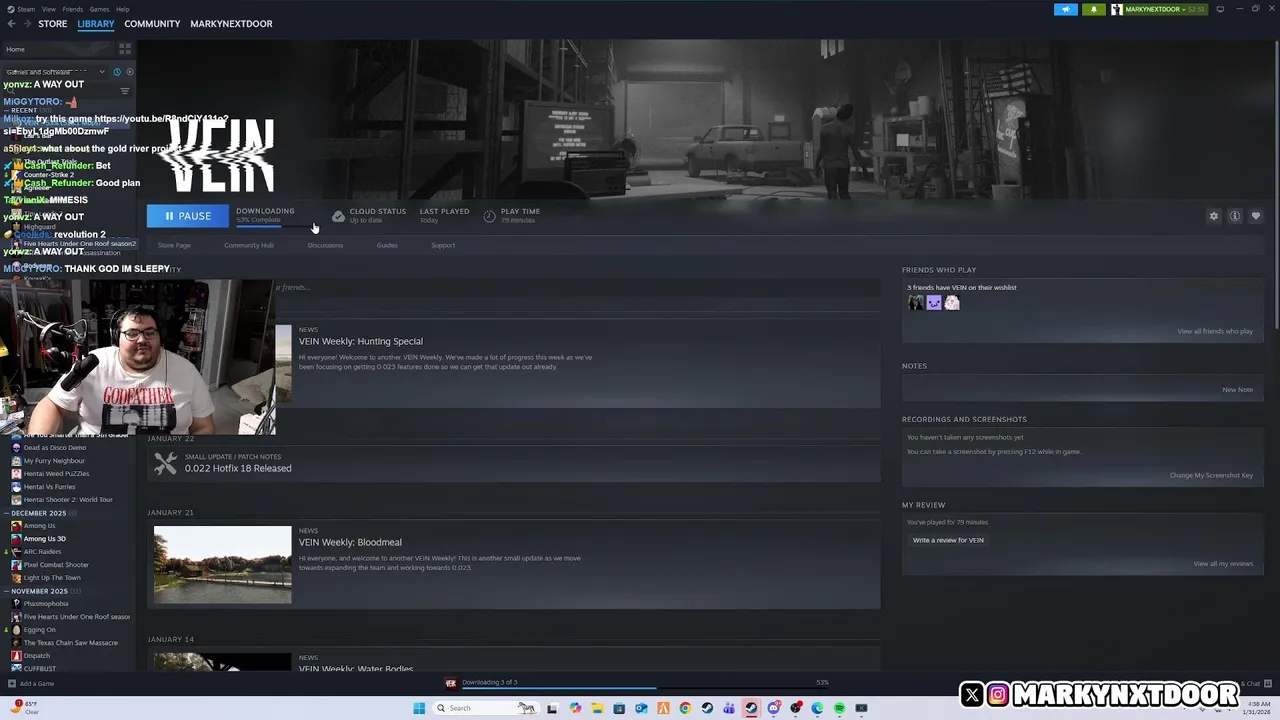Pause the VEIN download
The height and width of the screenshot is (720, 1280).
pos(187,216)
